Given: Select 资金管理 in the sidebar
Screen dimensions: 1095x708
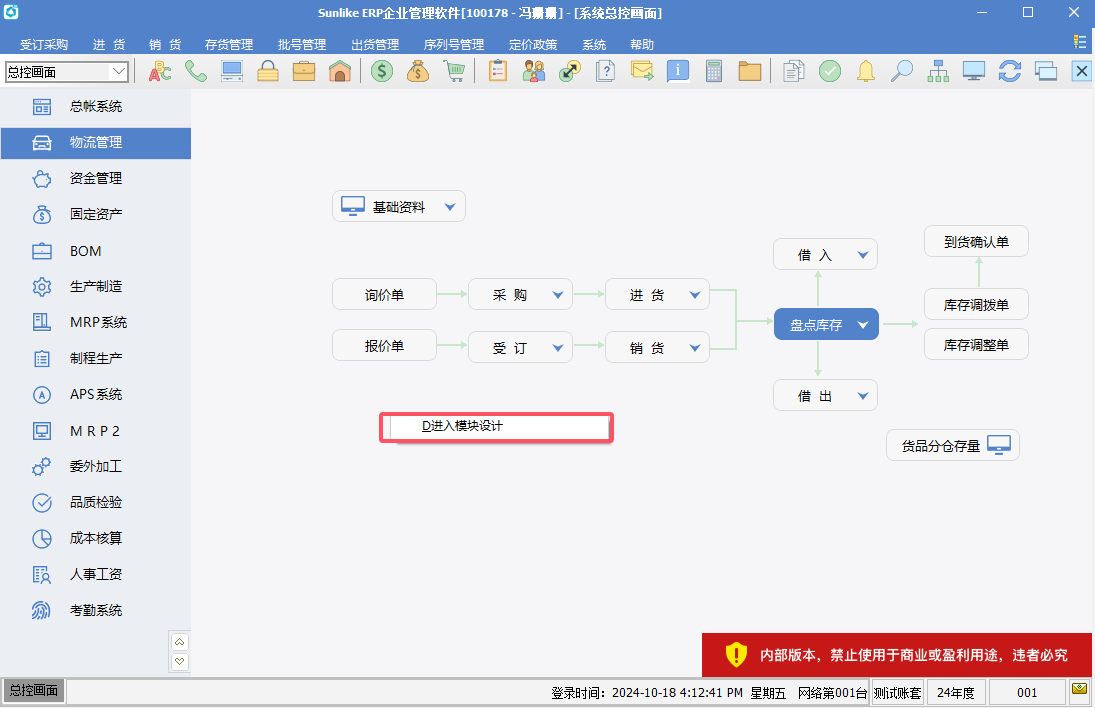Looking at the screenshot, I should (96, 178).
